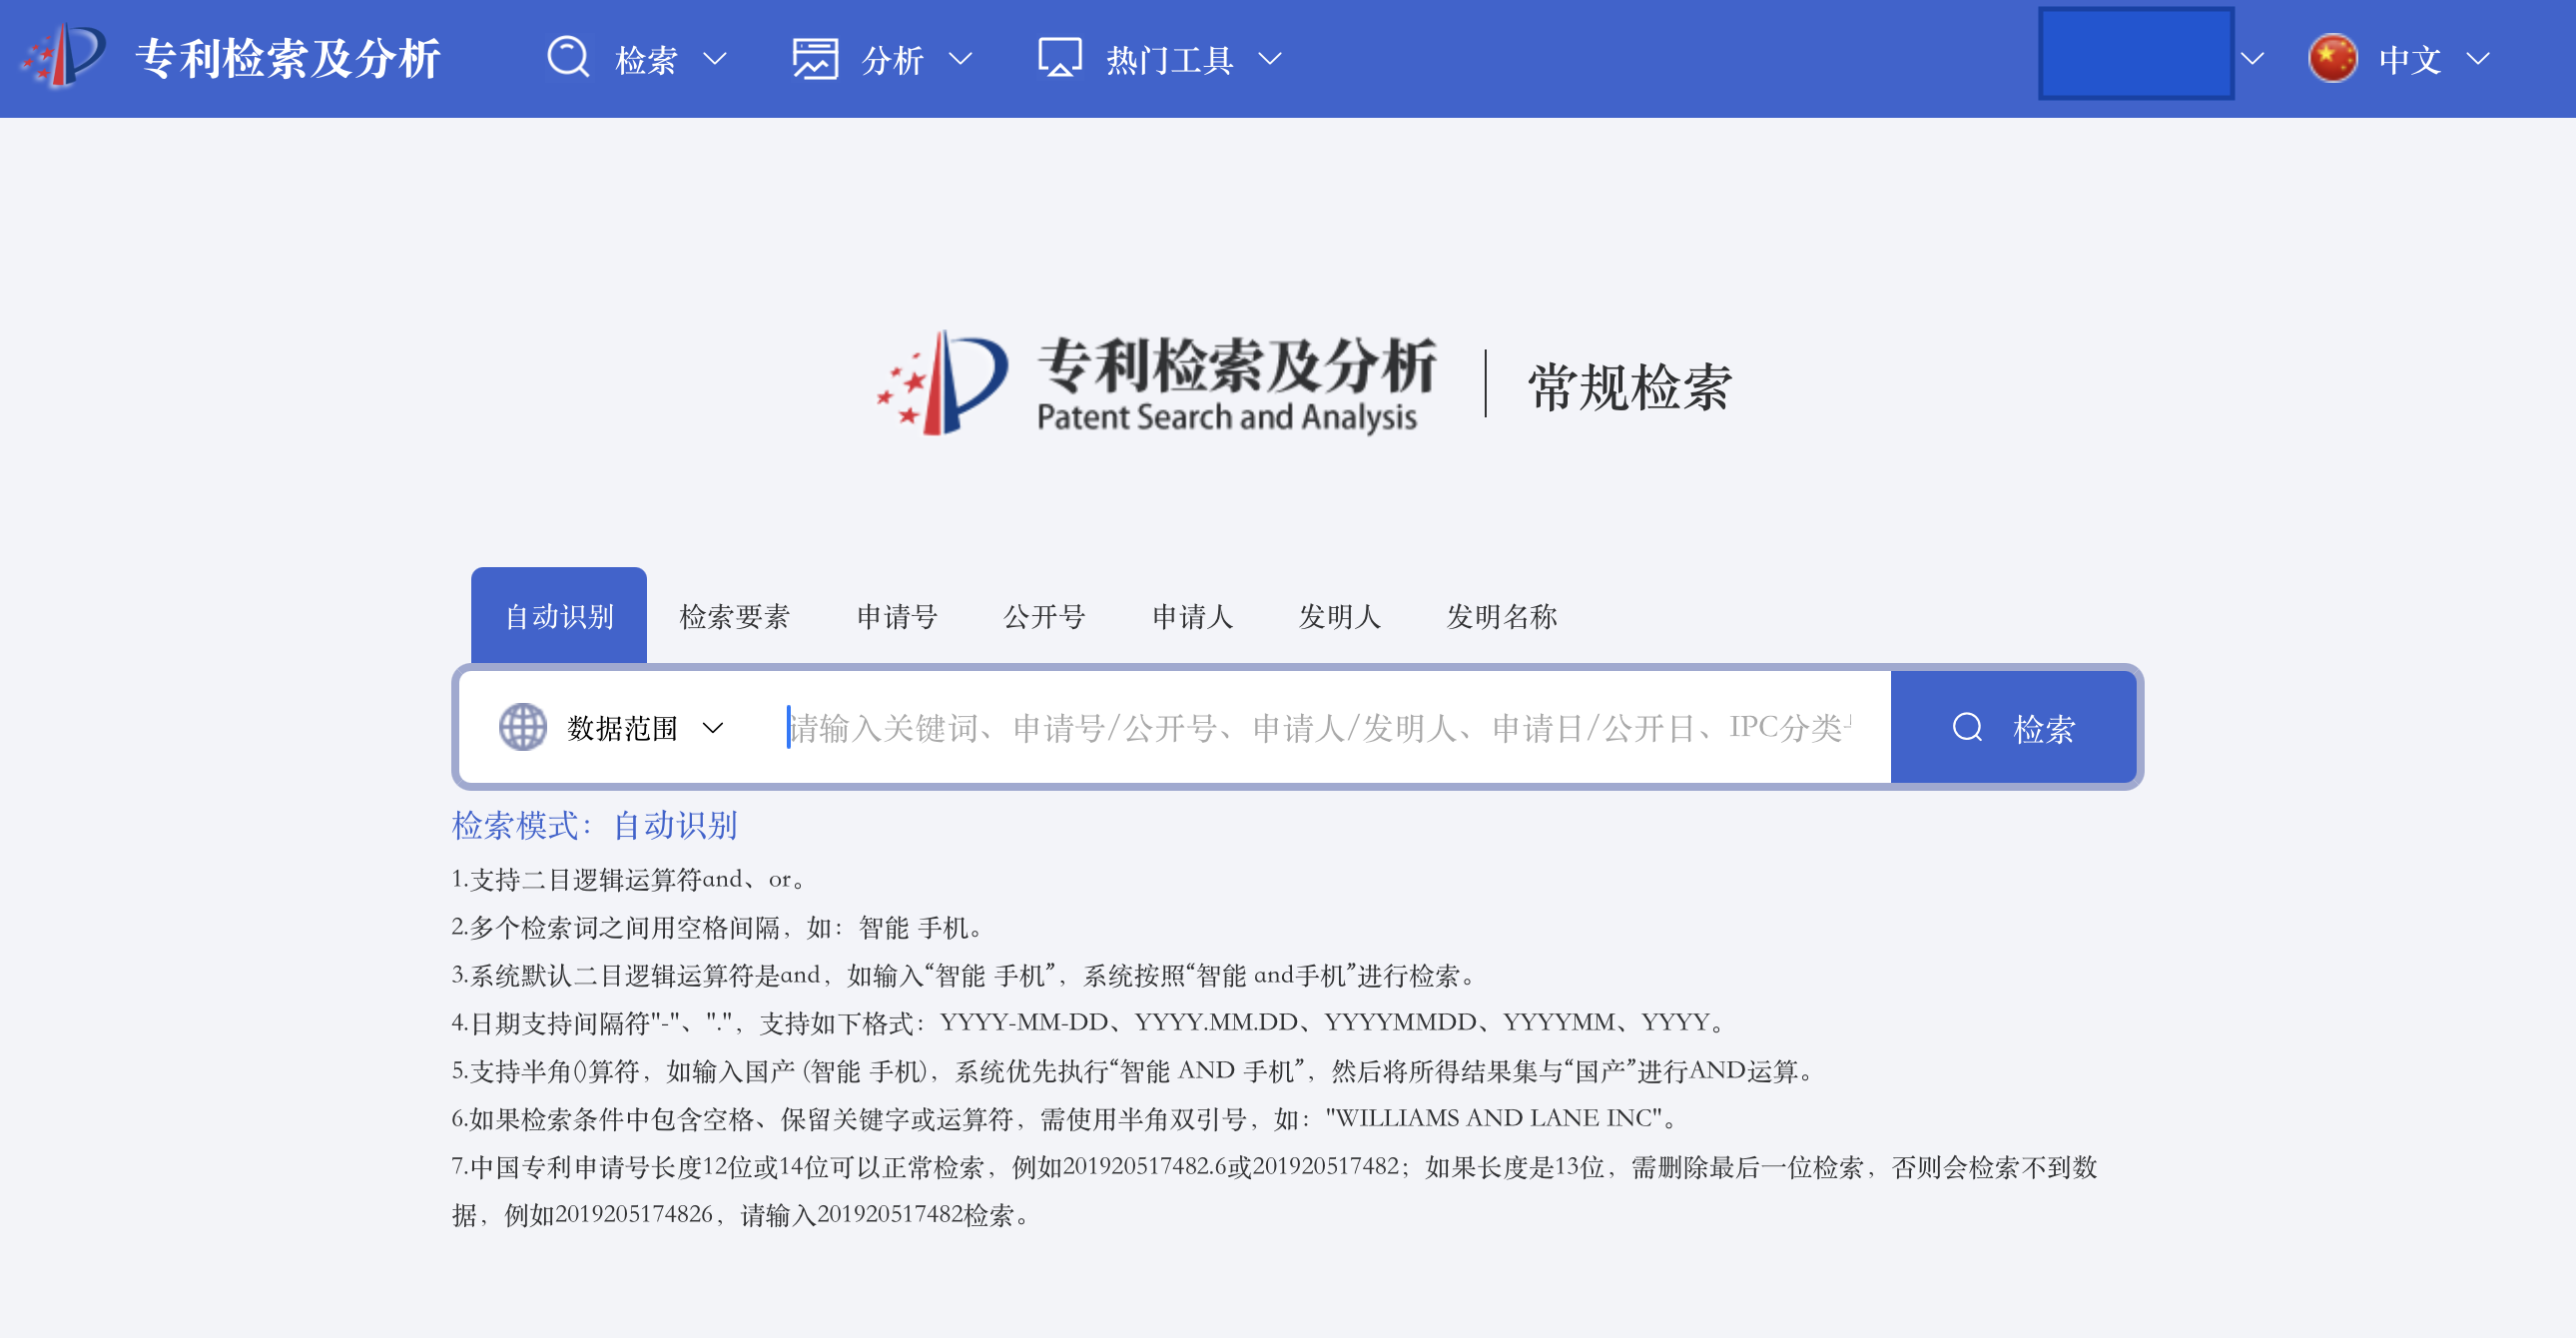Click the blue user account box in header

coord(2136,53)
